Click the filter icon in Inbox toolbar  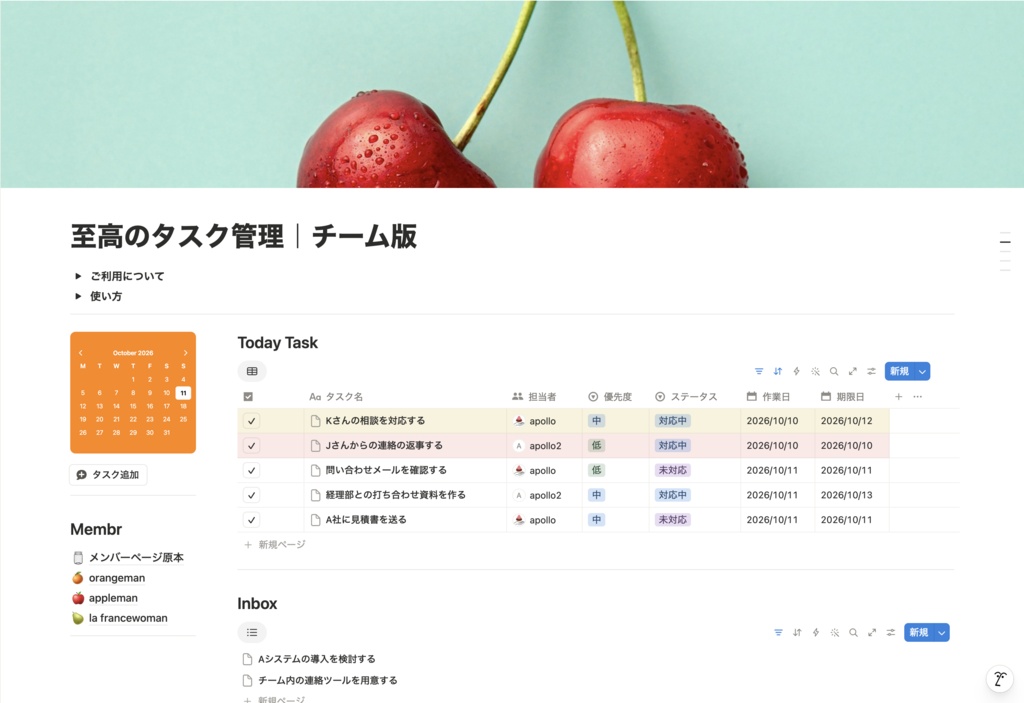click(778, 632)
